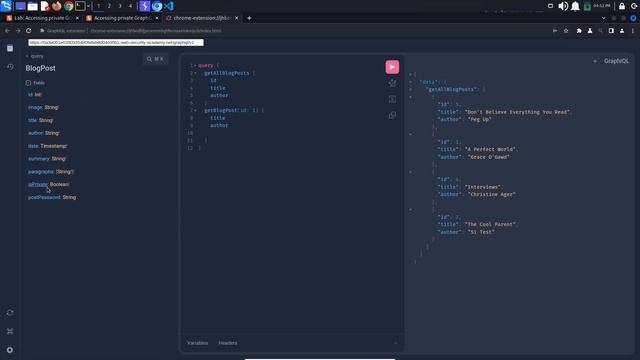Collapse the Variables and Headers editor chevron
This screenshot has width=640, height=360.
396,343
